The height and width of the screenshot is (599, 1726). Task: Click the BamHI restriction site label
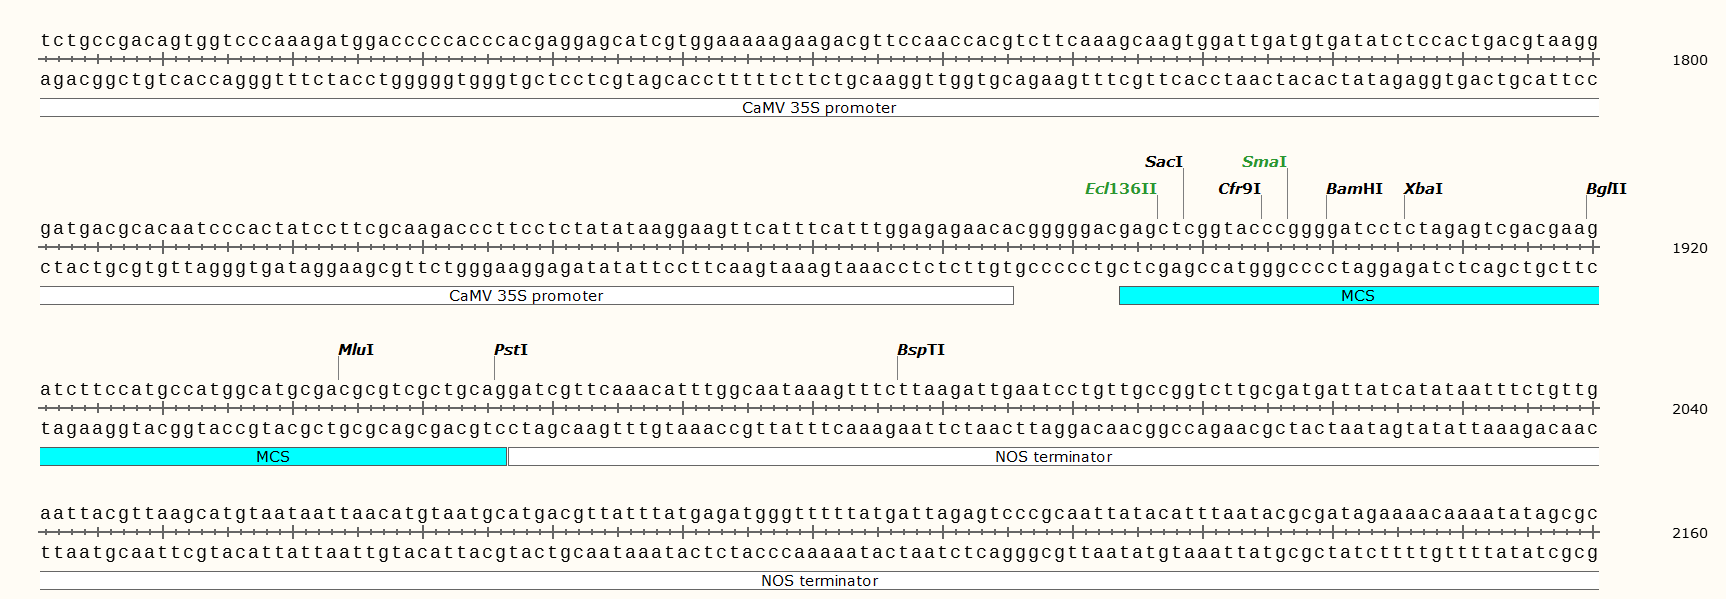coord(1354,189)
